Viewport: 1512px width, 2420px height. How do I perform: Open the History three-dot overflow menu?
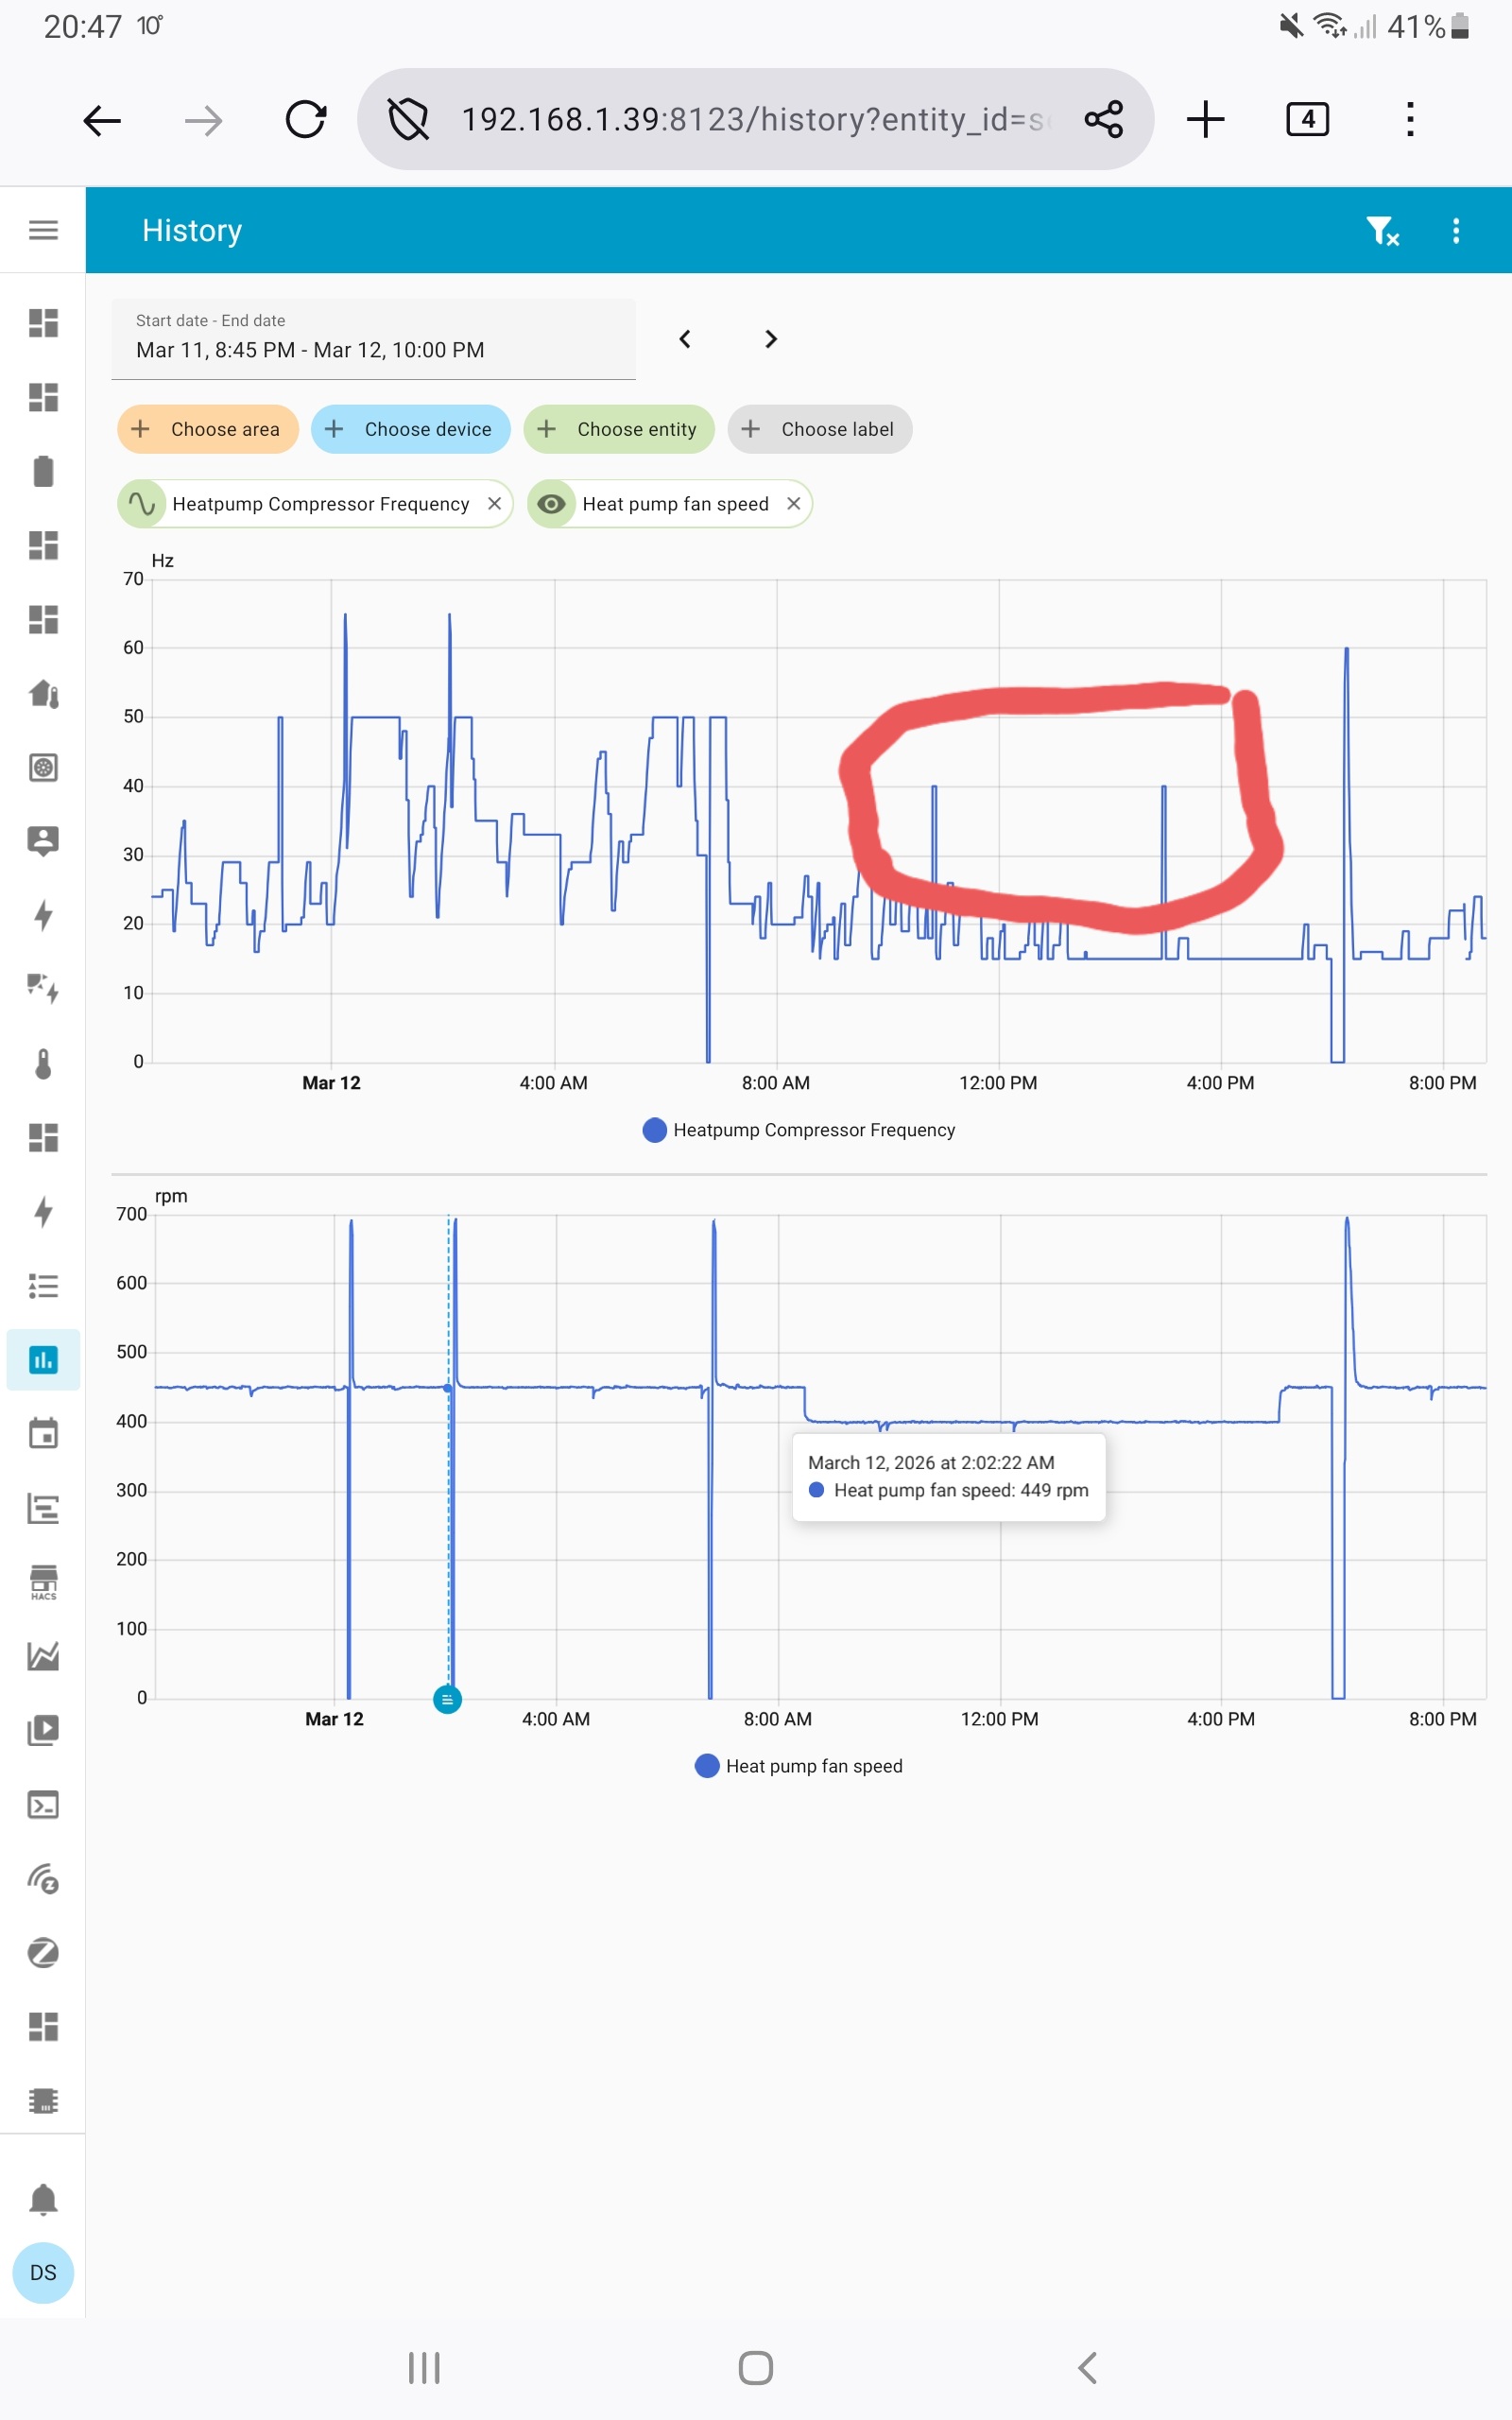click(x=1455, y=231)
